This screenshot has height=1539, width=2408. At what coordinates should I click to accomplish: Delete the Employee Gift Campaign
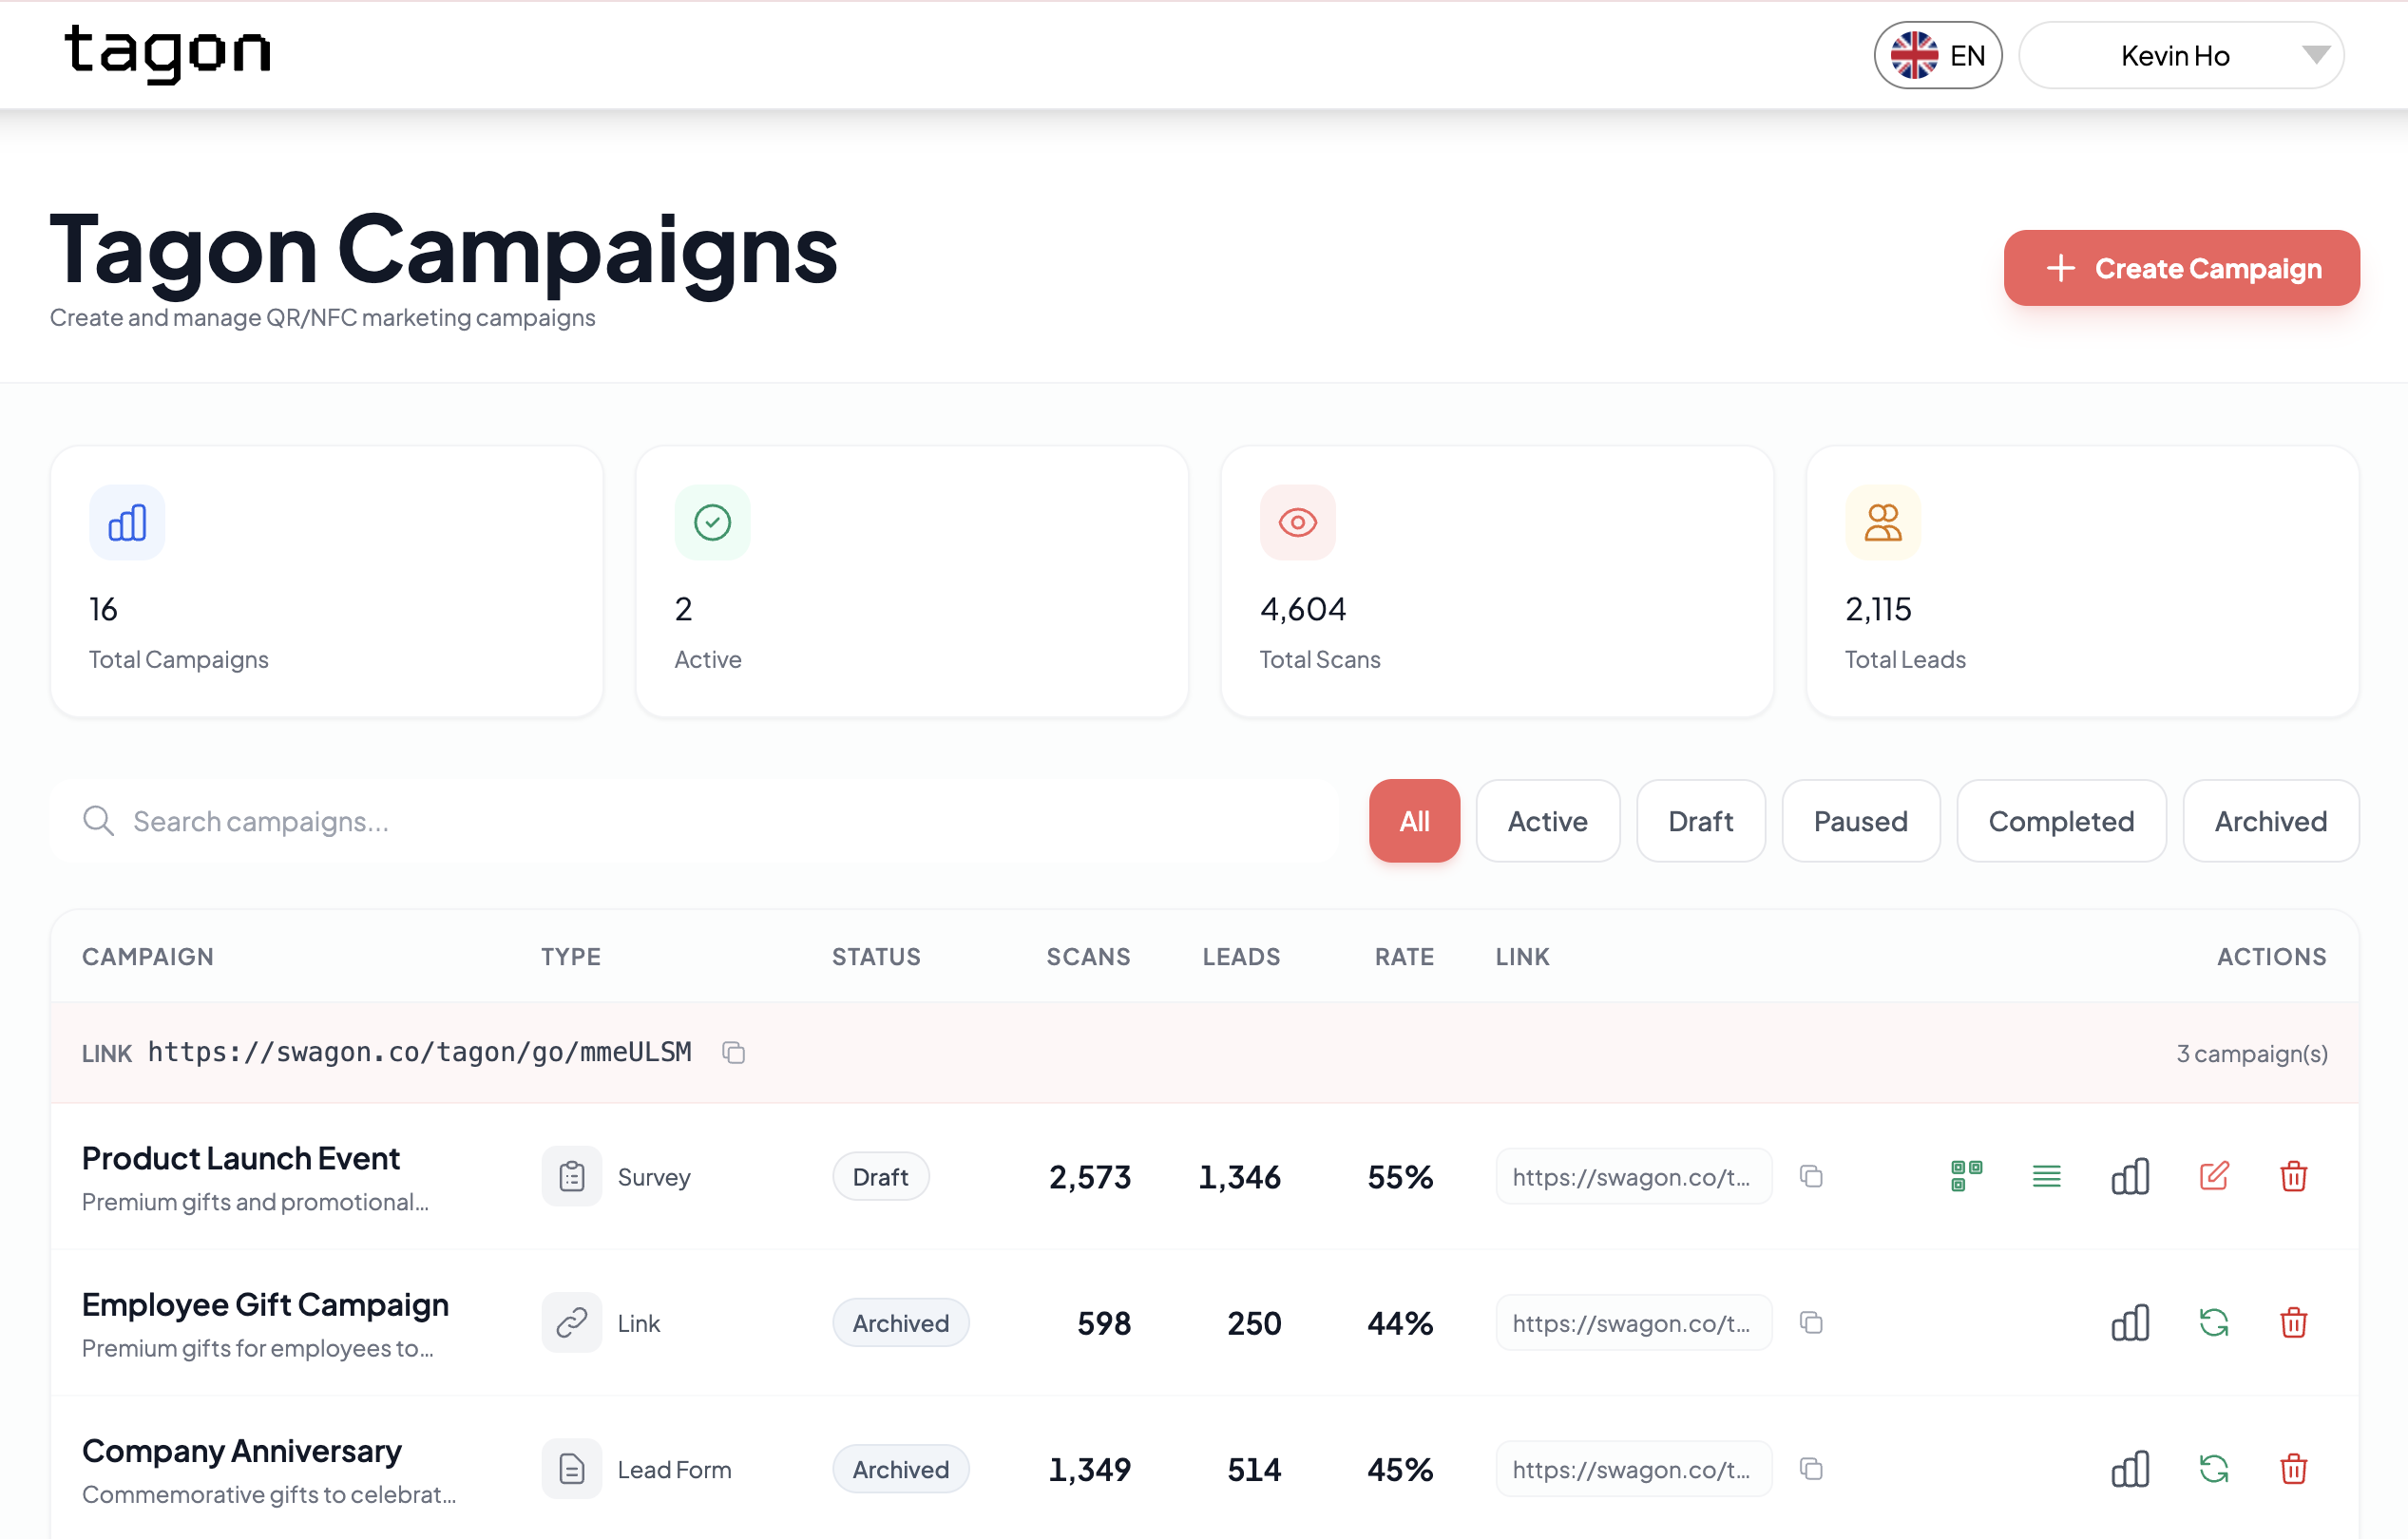coord(2294,1323)
